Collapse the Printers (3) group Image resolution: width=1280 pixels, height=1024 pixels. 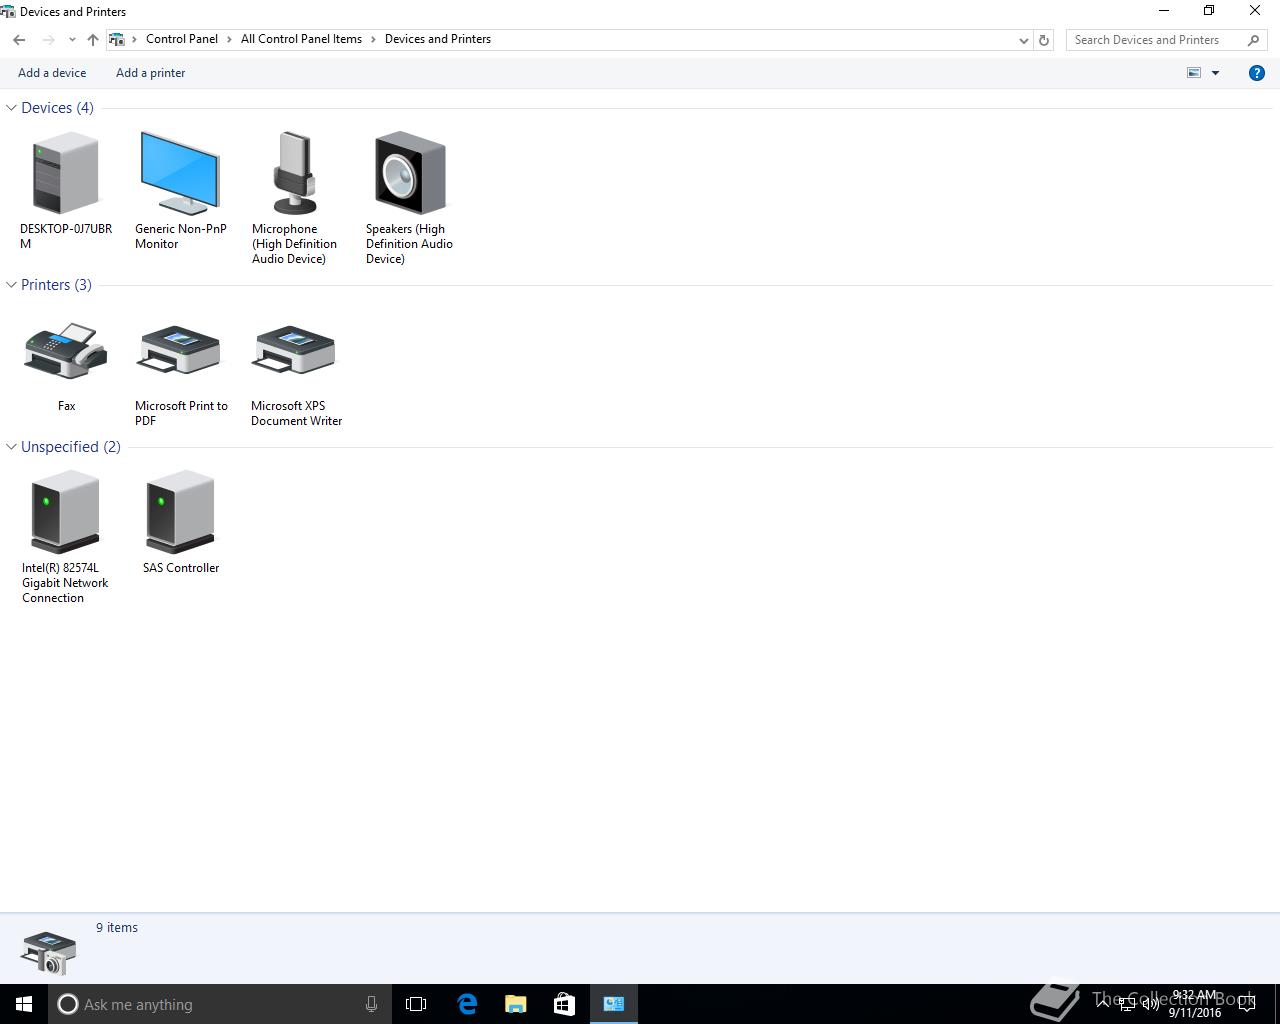pyautogui.click(x=11, y=285)
